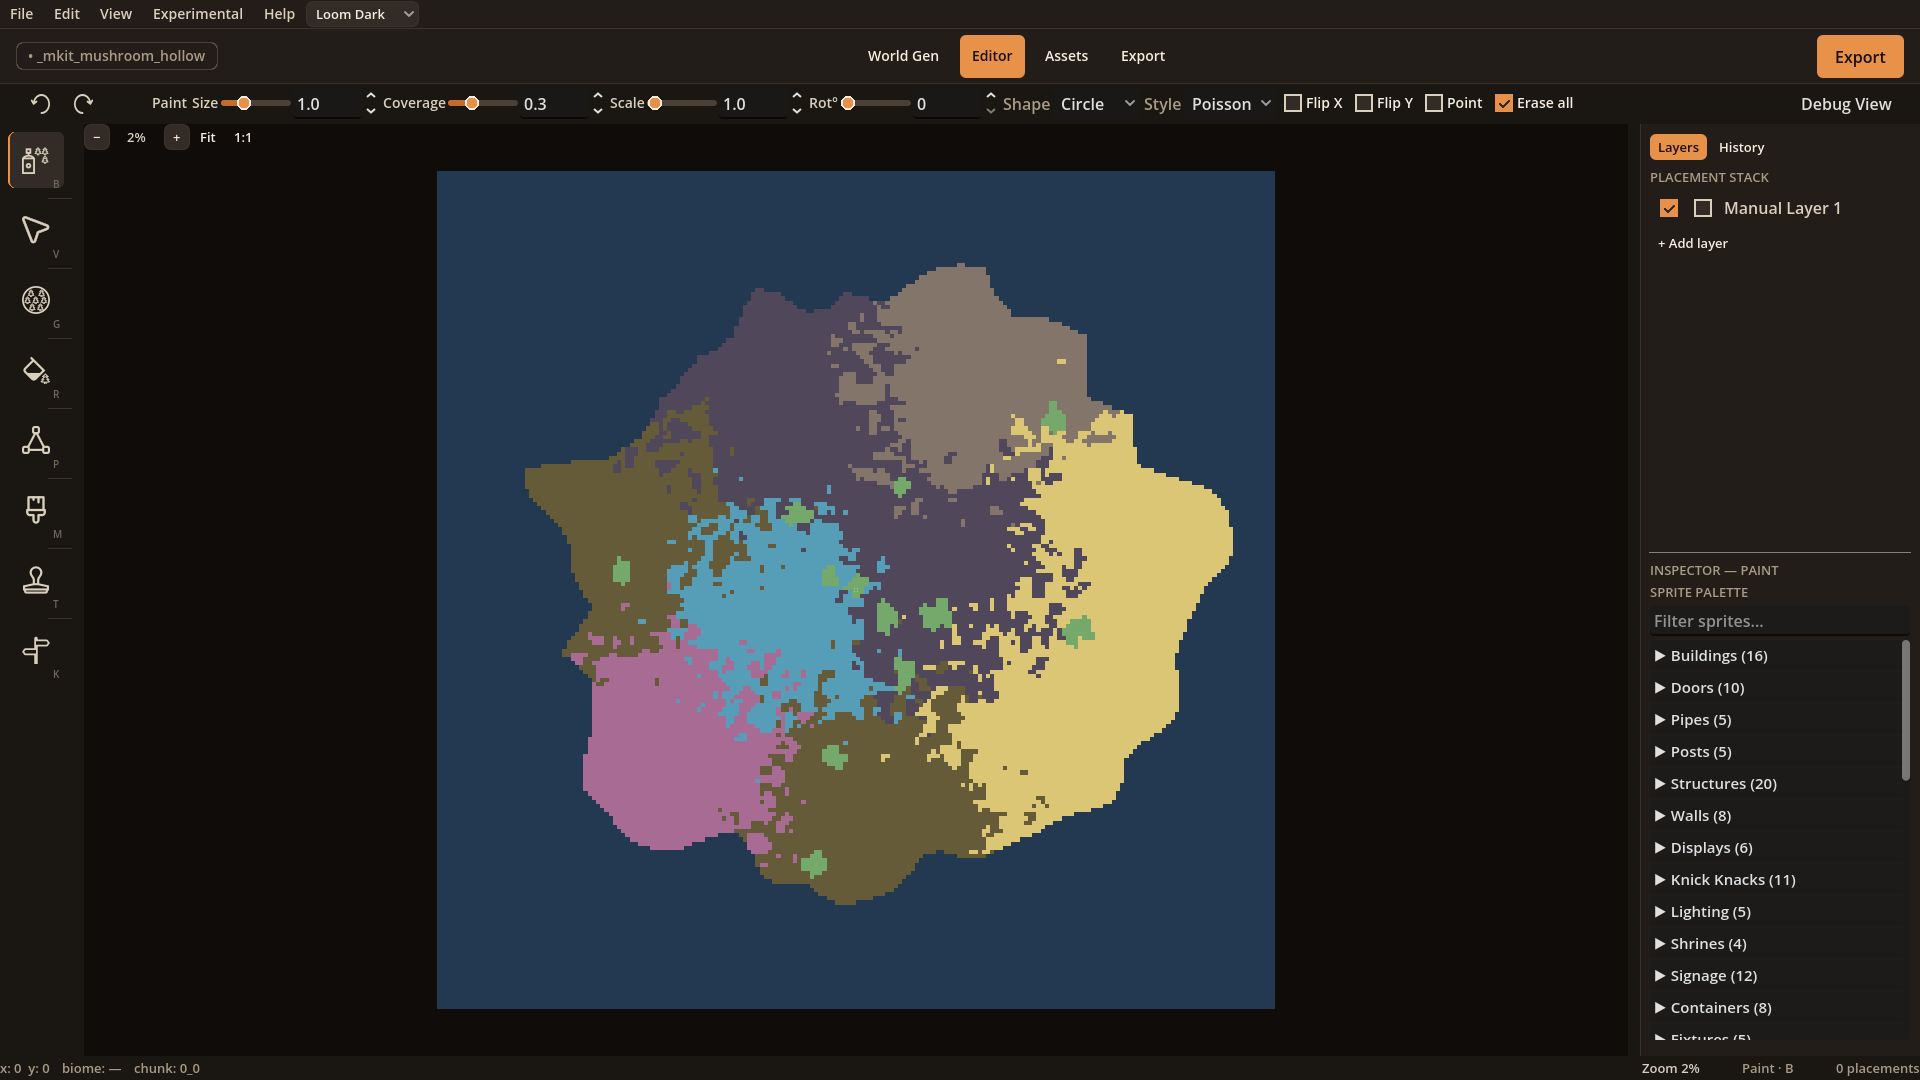Image resolution: width=1920 pixels, height=1080 pixels.
Task: Zoom out with minus button
Action: pyautogui.click(x=97, y=137)
